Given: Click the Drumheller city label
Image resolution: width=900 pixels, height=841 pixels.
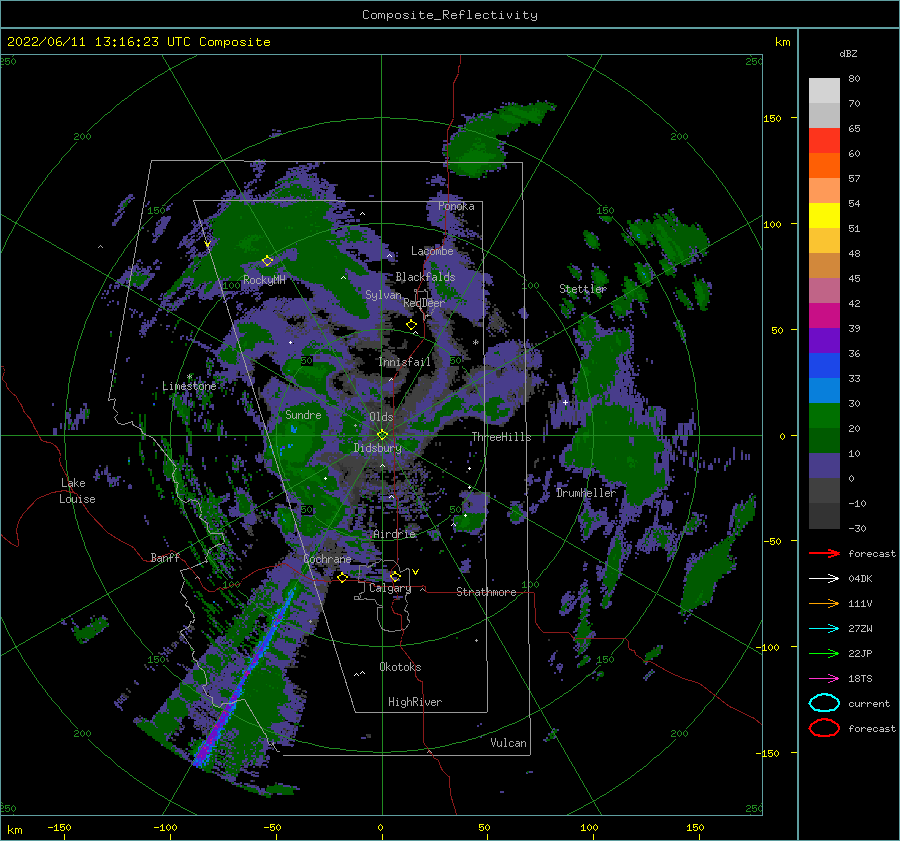Looking at the screenshot, I should [586, 493].
